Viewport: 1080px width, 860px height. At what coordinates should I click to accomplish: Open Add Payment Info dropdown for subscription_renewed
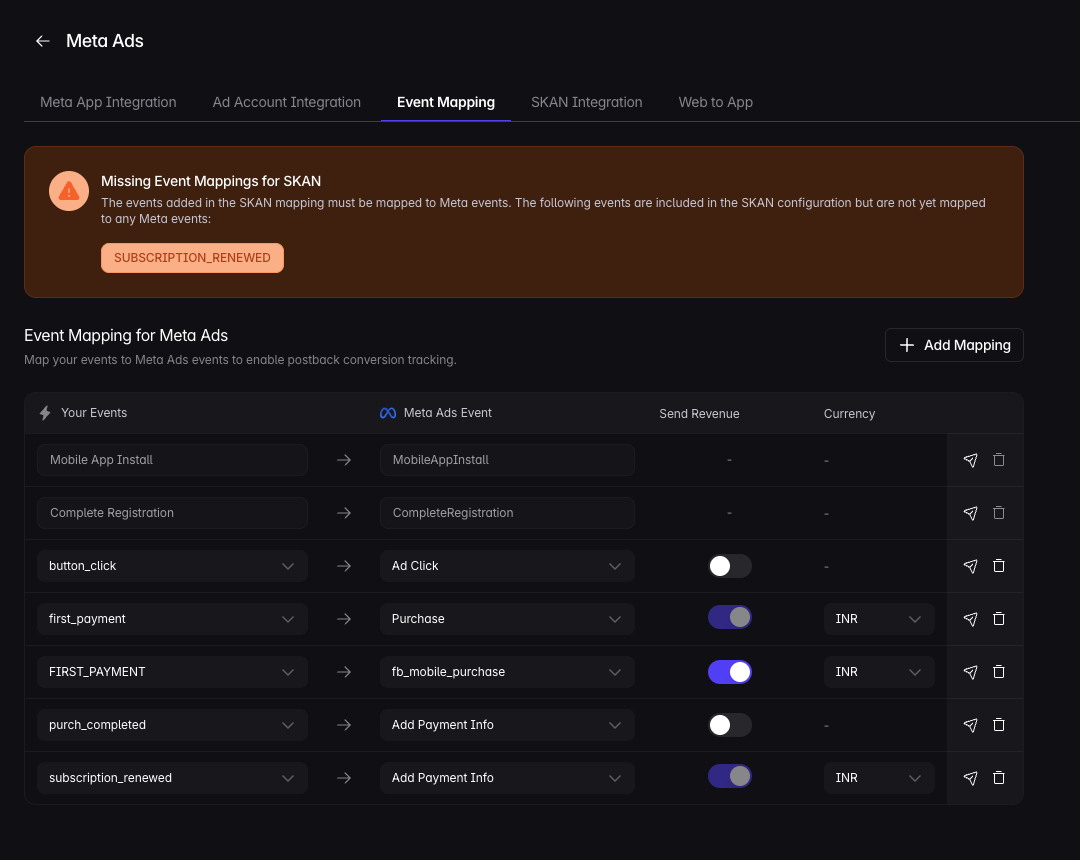[507, 778]
